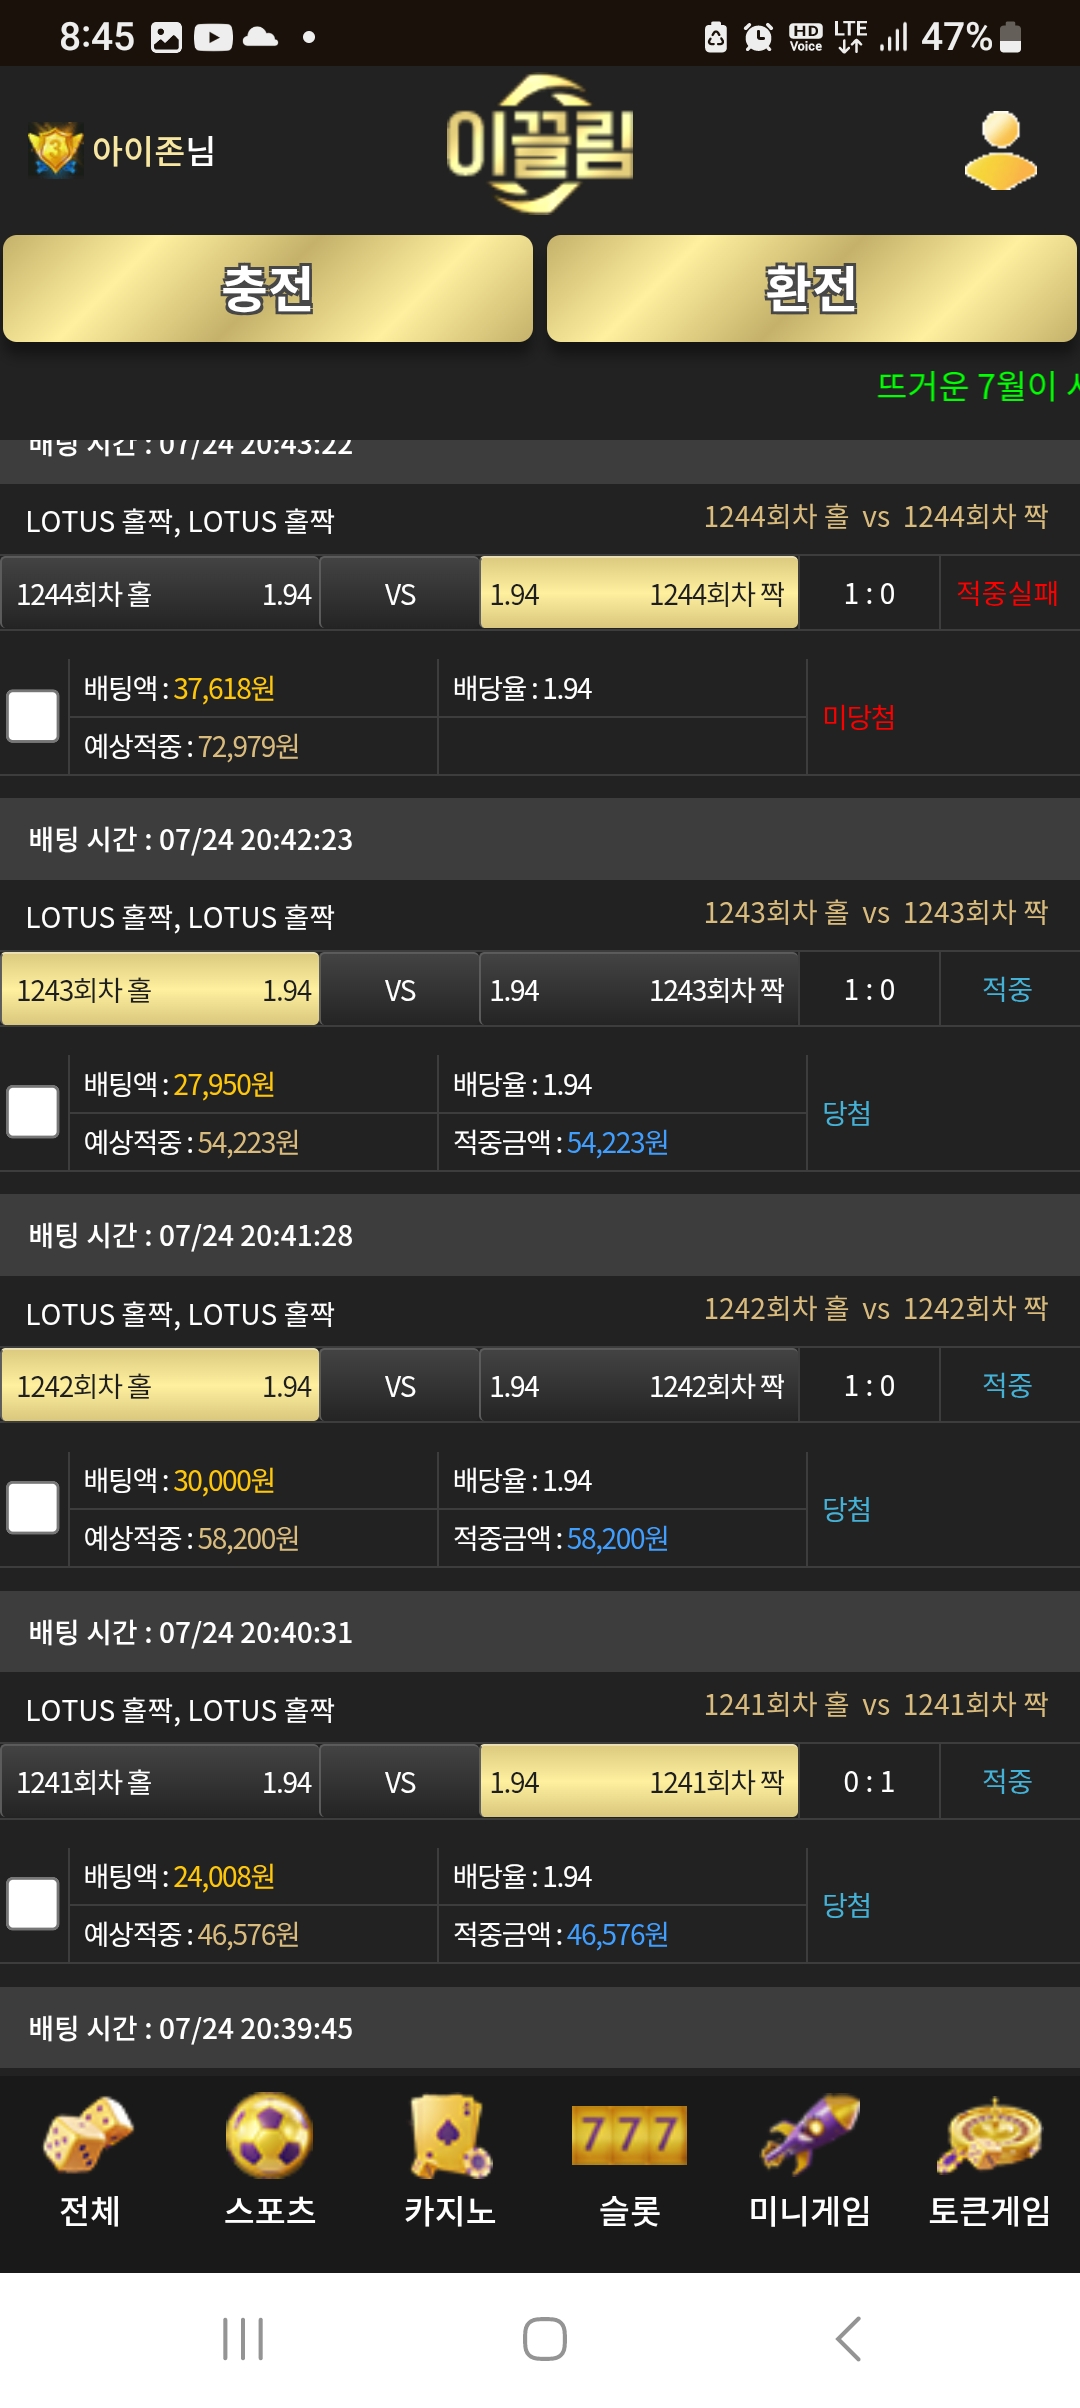The image size is (1080, 2408).
Task: Tap the Android back navigation button
Action: pos(848,2339)
